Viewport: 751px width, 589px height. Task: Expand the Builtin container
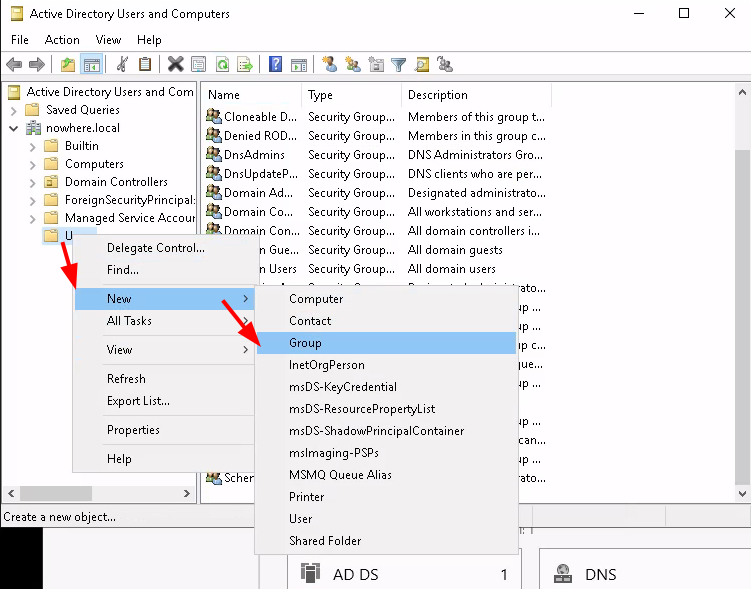click(33, 147)
